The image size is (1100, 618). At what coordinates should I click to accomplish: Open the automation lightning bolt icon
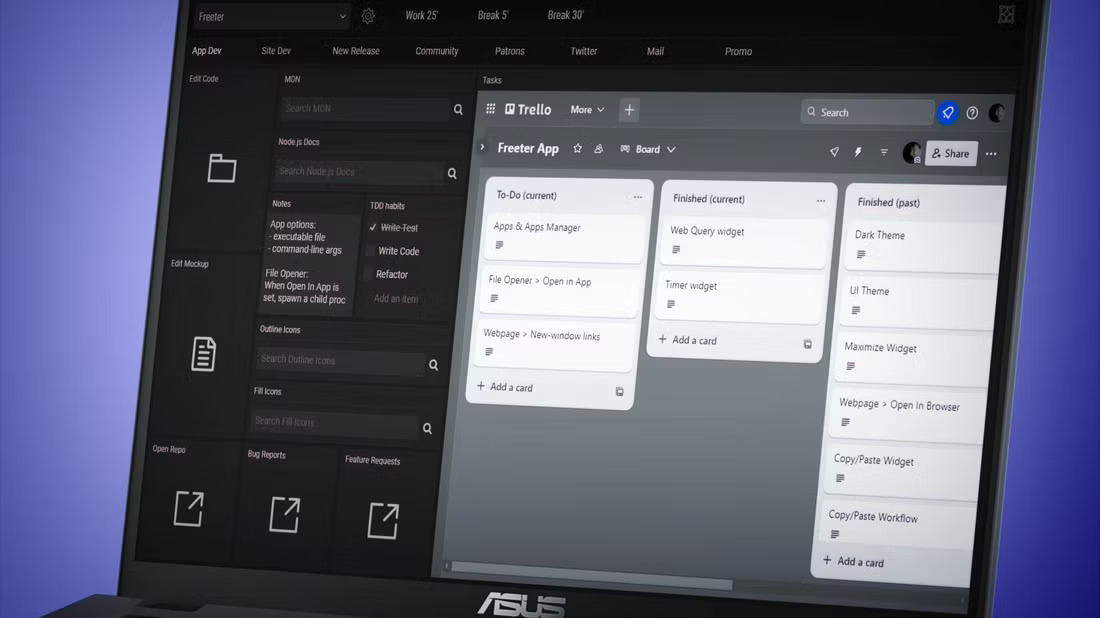point(858,152)
